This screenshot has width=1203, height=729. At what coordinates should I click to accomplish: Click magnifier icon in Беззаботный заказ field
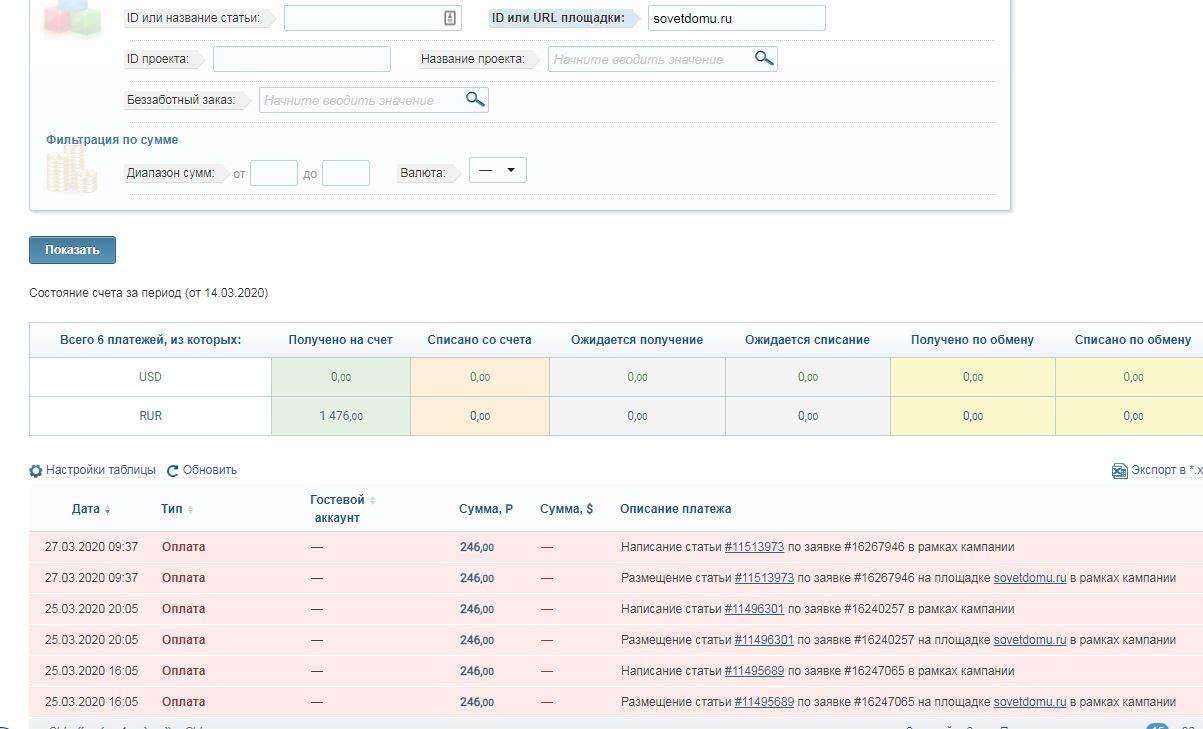pos(475,99)
